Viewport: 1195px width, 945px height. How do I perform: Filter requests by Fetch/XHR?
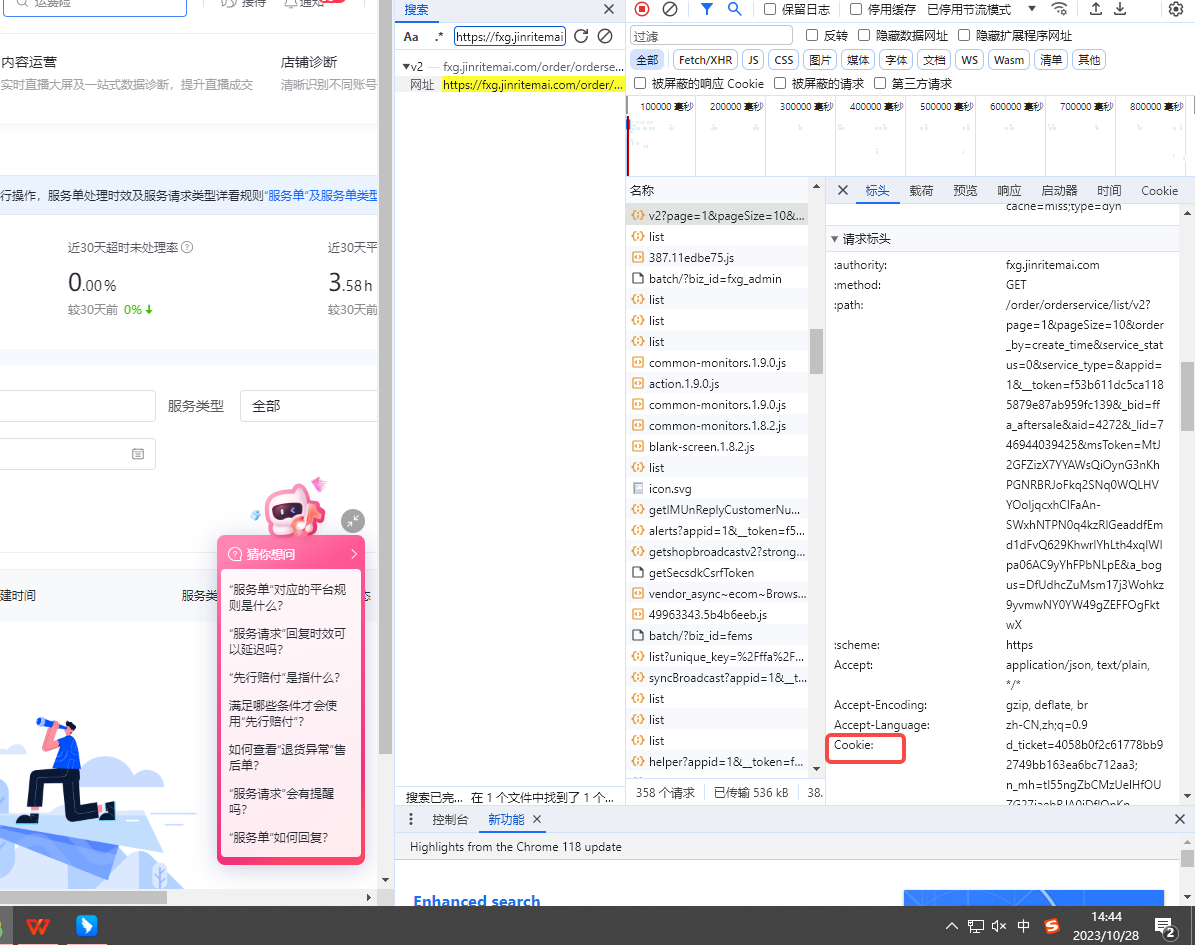[x=705, y=59]
